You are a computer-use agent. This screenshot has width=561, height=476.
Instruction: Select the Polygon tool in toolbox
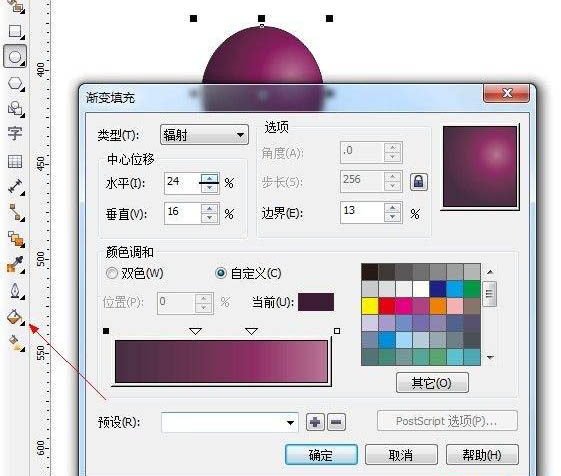click(x=15, y=83)
